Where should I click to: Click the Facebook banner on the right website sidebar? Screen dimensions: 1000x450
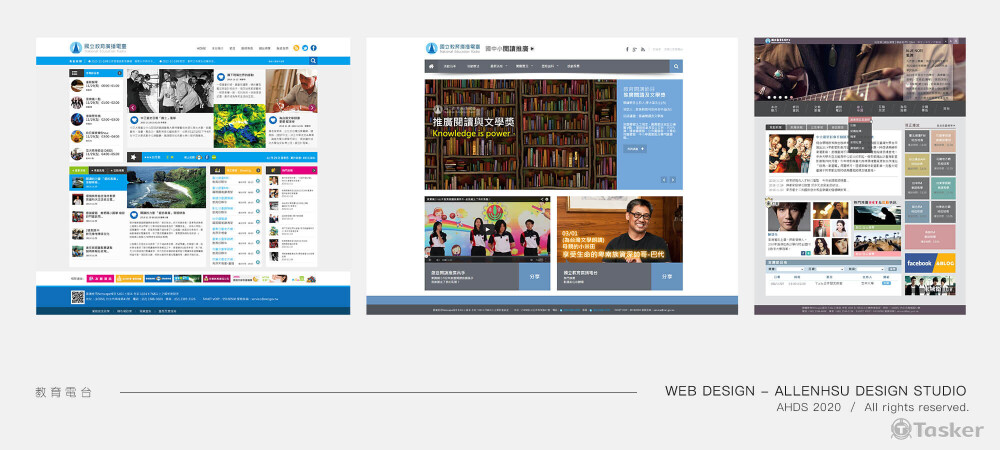tap(918, 263)
